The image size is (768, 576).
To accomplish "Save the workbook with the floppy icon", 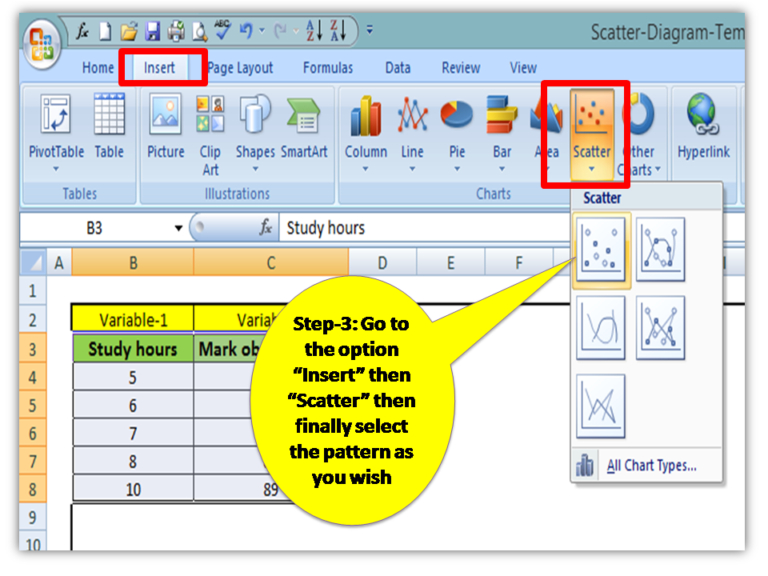I will click(153, 31).
